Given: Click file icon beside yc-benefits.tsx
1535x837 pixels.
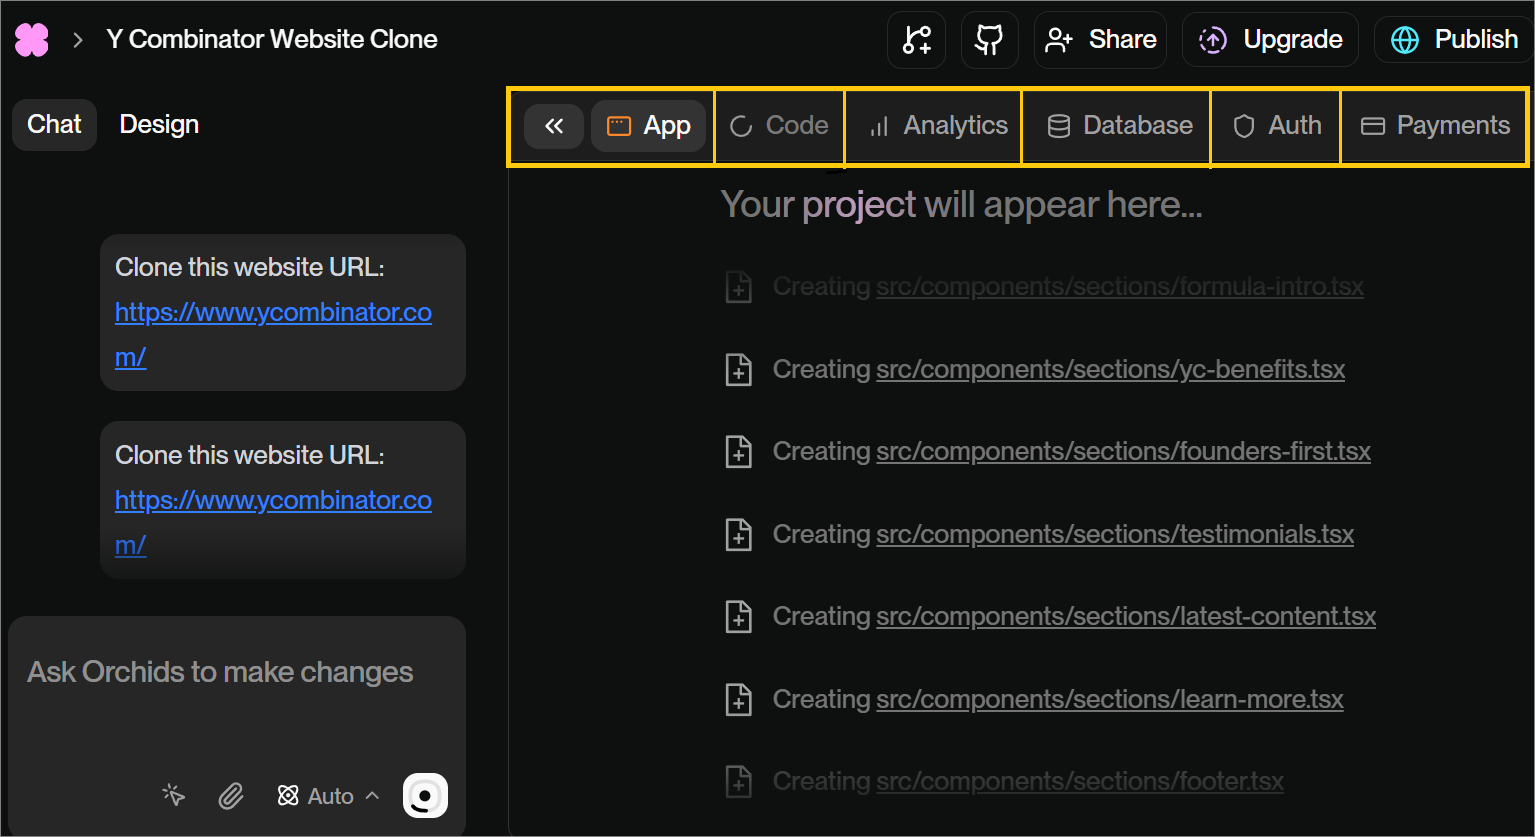Looking at the screenshot, I should [x=738, y=370].
